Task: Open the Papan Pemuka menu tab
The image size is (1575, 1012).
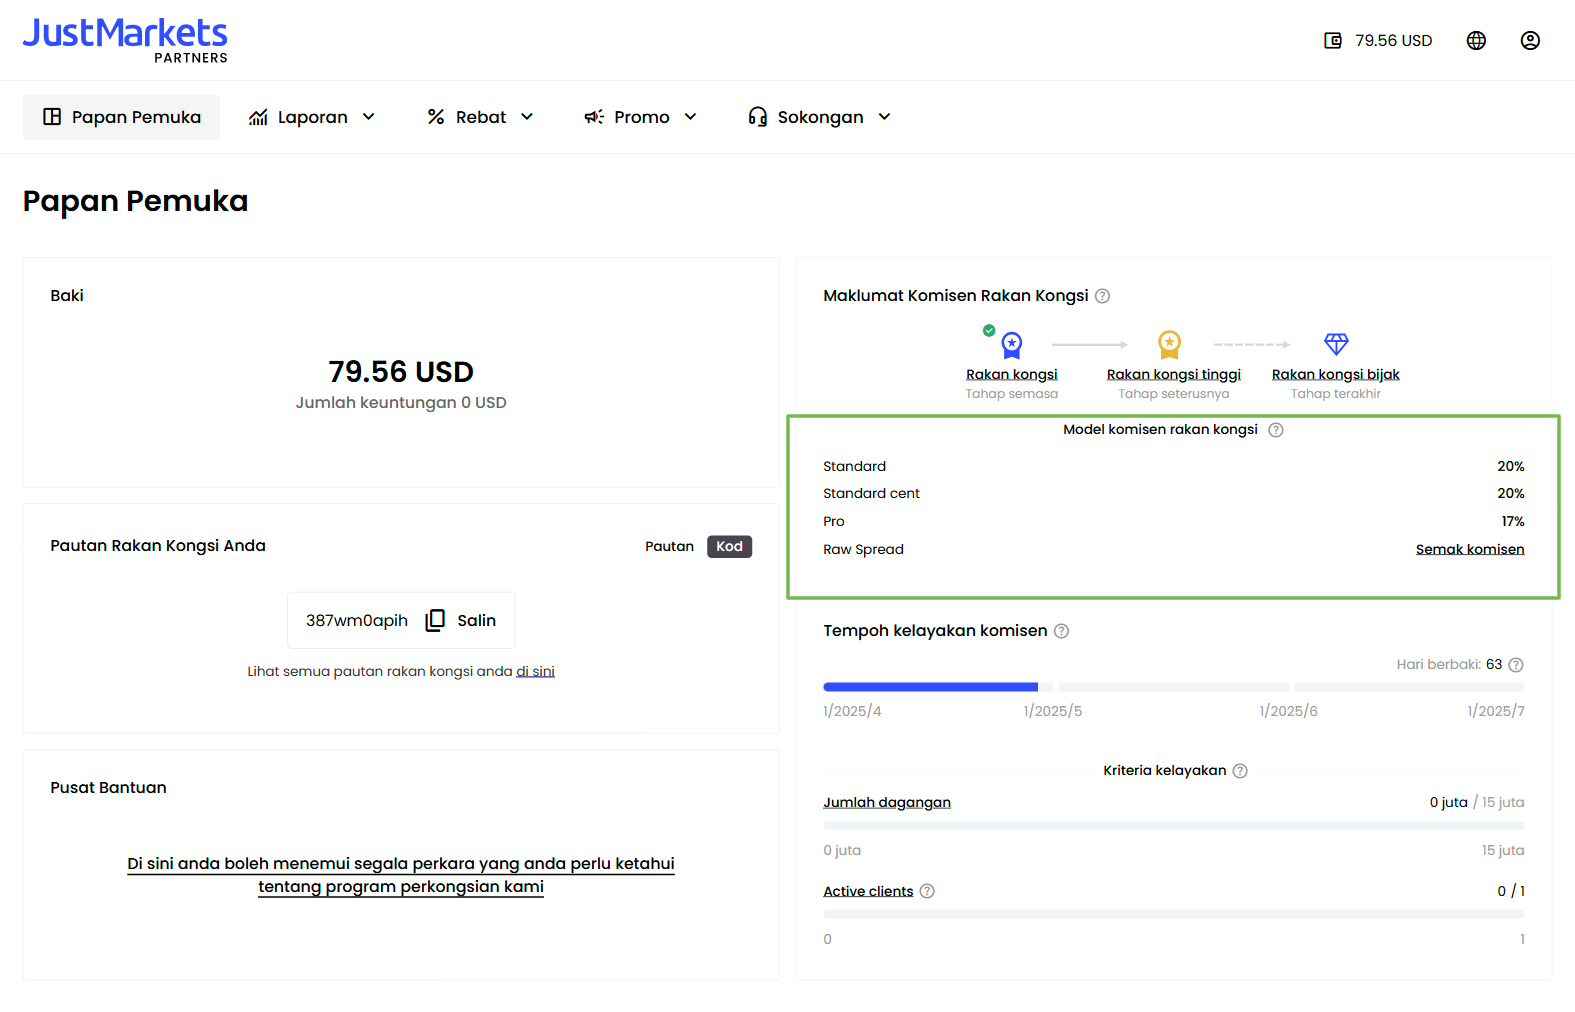Action: 121,117
